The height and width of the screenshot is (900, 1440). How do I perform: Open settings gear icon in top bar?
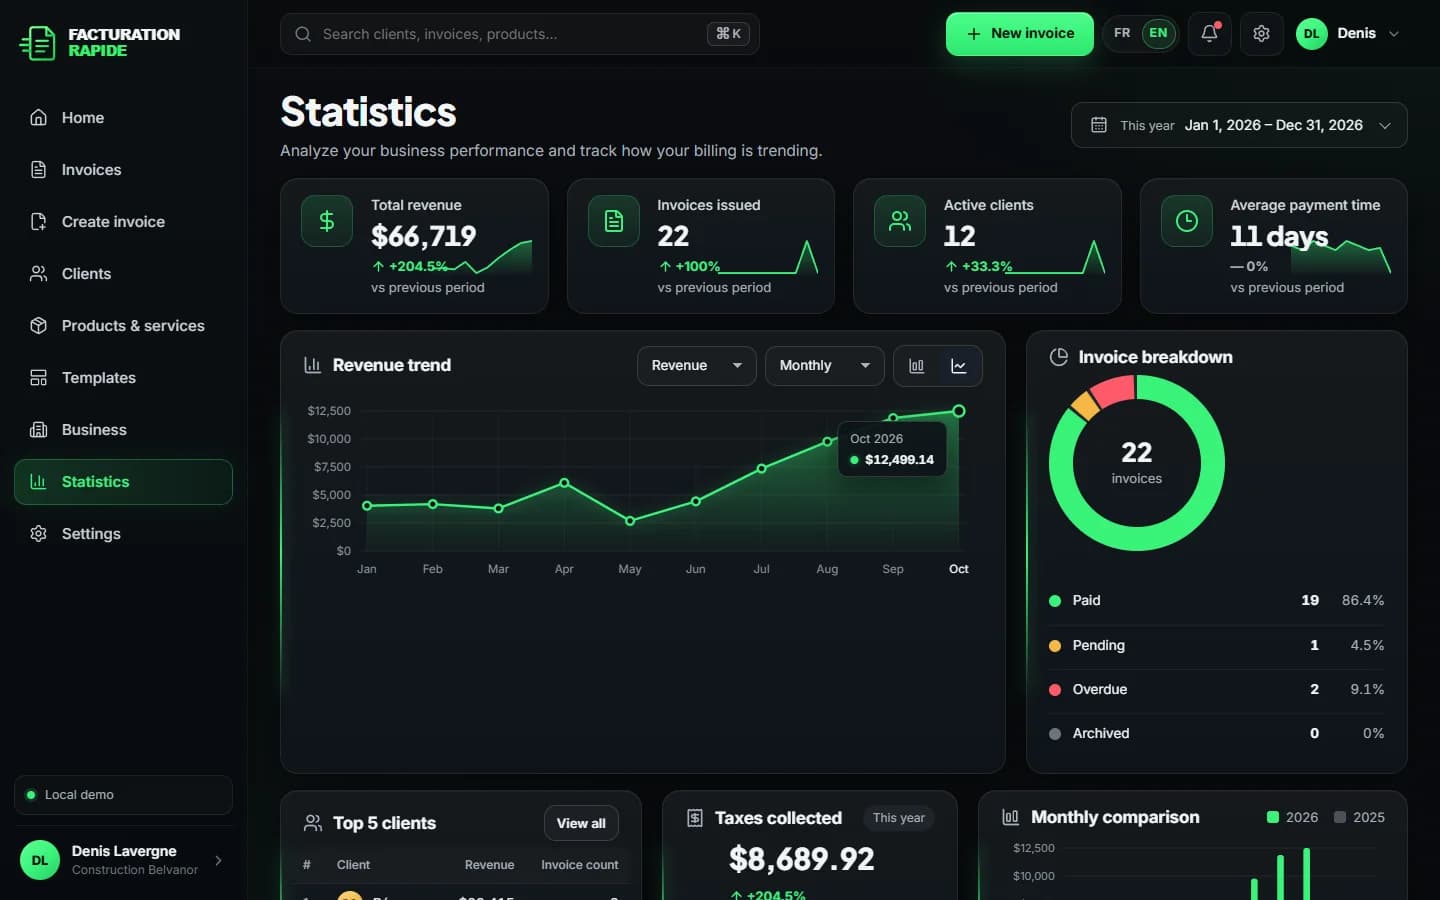[x=1261, y=34]
